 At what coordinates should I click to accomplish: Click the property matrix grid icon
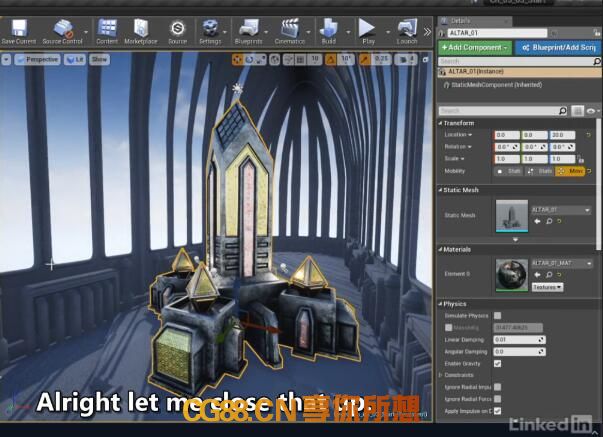(x=577, y=111)
